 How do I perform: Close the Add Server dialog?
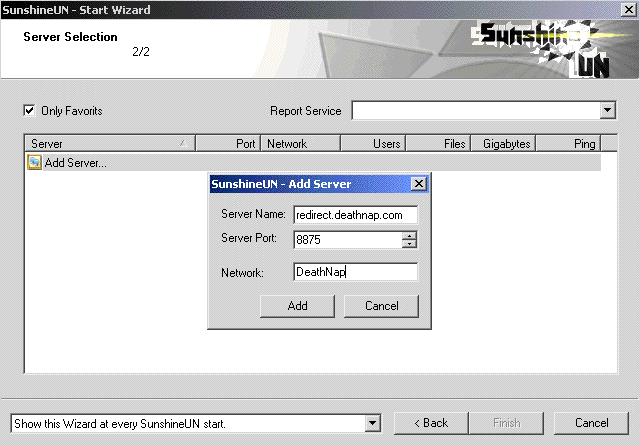(419, 184)
